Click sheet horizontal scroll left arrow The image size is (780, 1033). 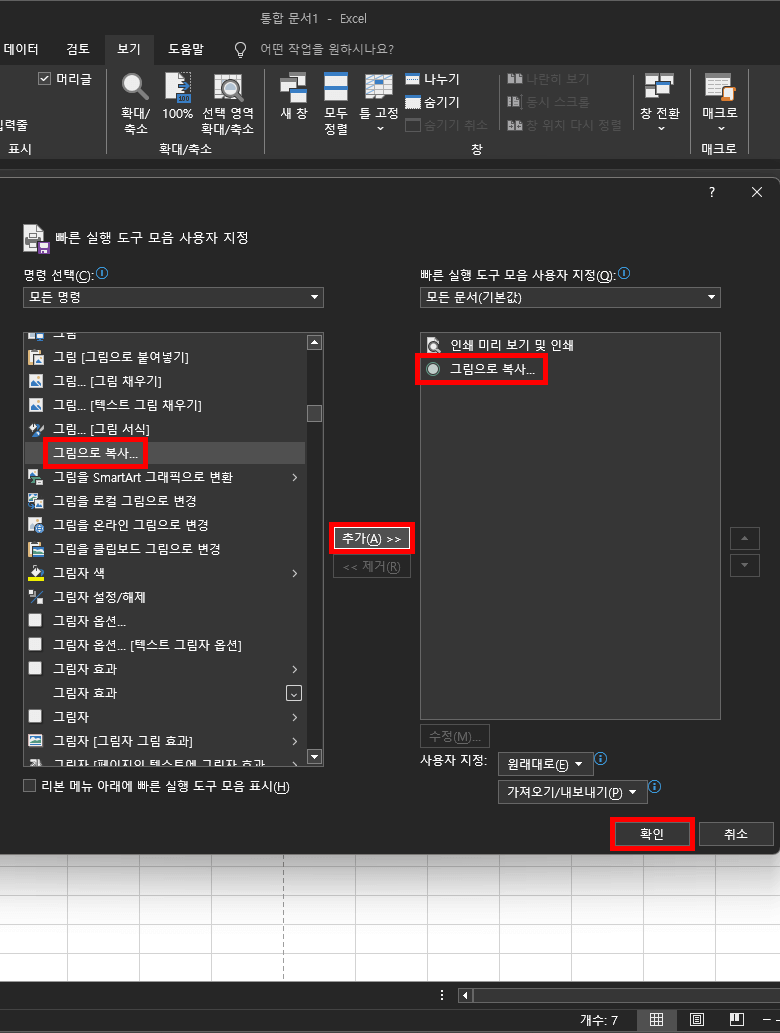(x=465, y=995)
